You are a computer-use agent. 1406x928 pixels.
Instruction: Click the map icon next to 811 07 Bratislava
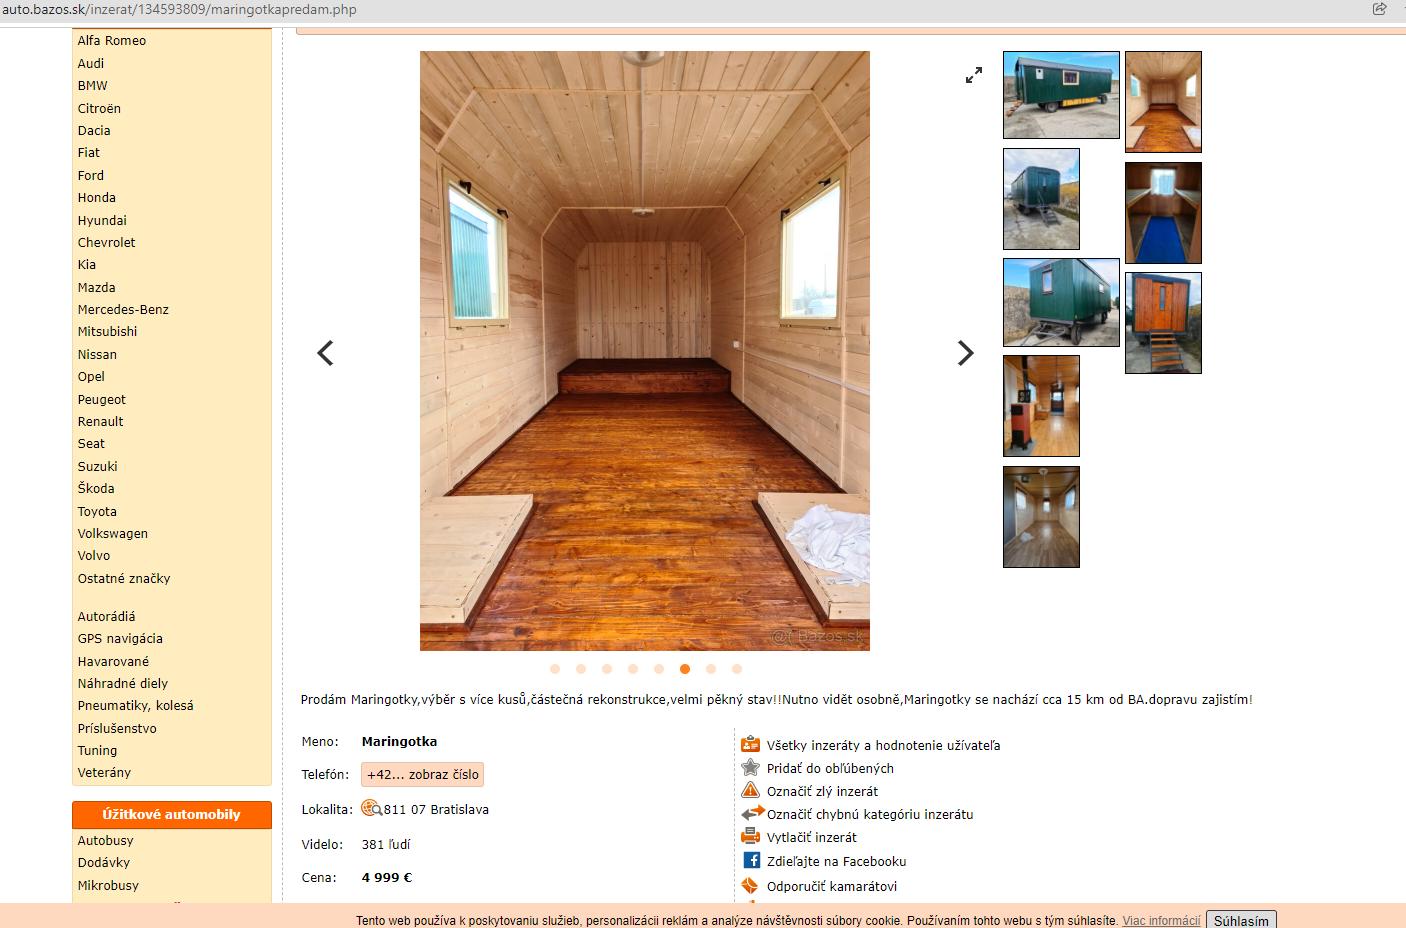371,809
